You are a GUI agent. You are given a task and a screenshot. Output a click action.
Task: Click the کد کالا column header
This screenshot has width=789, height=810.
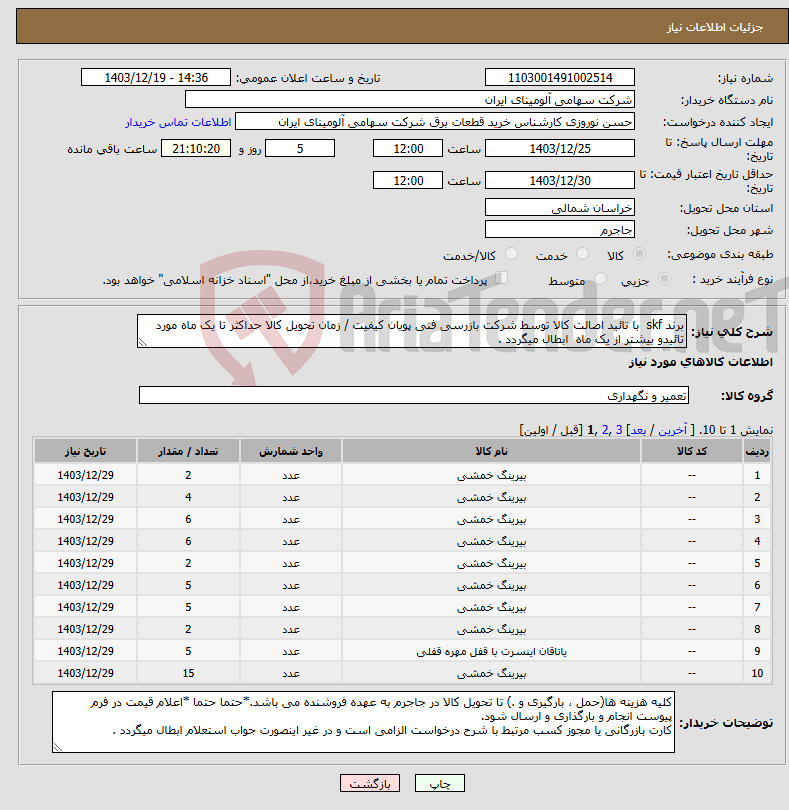pos(692,451)
